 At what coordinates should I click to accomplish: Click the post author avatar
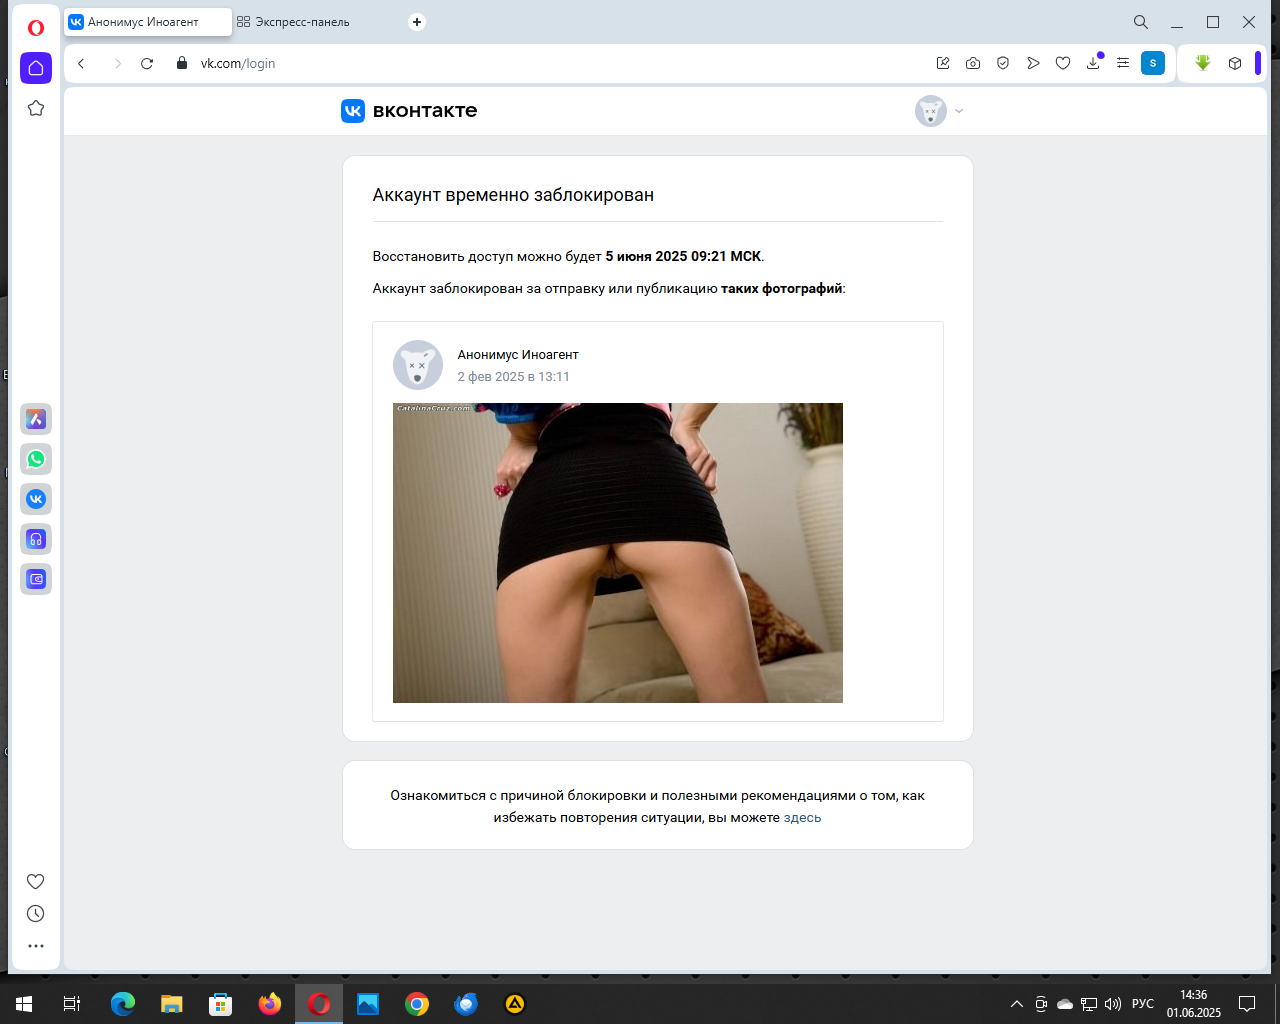(418, 365)
